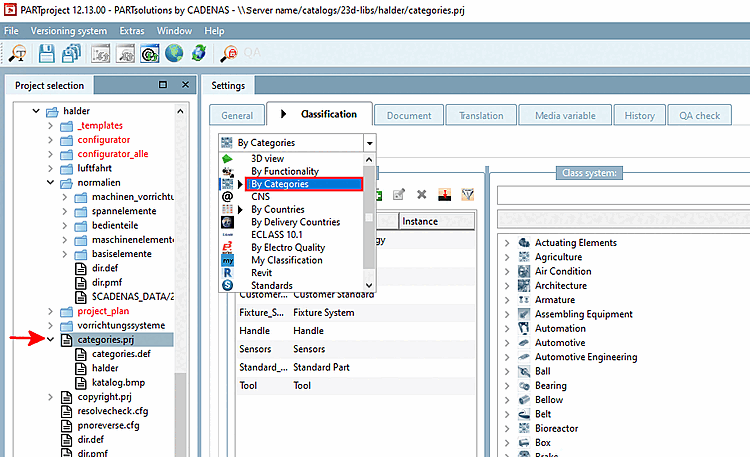Screen dimensions: 750x457
Task: Click the black-framed target window toolbar icon
Action: tap(150, 53)
